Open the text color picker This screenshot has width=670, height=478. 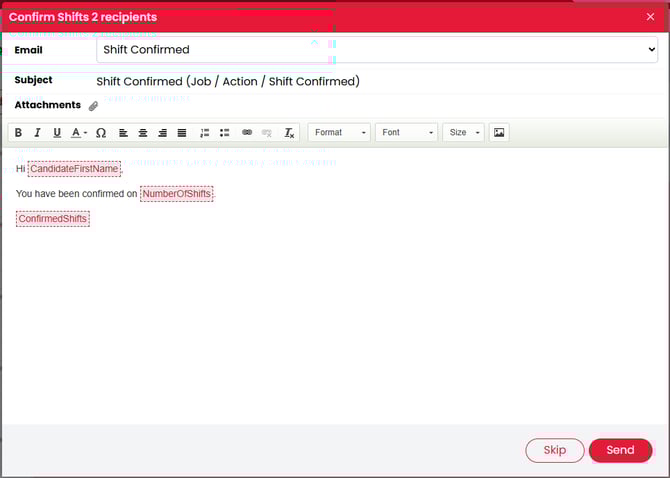tap(79, 133)
